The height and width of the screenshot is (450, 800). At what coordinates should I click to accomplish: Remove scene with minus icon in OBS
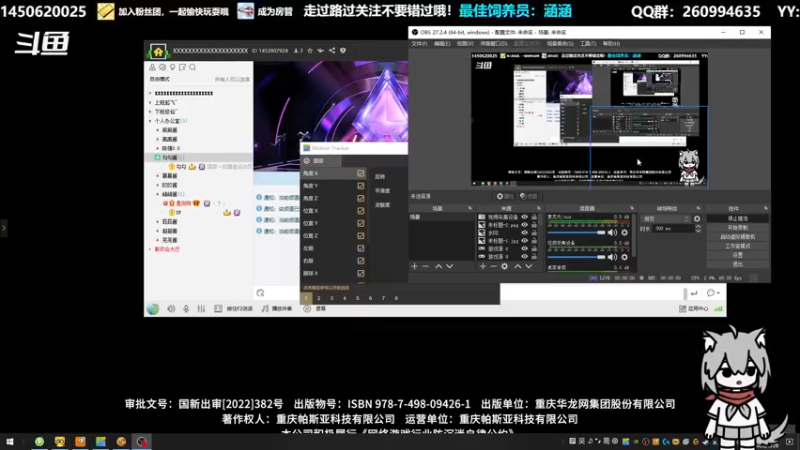(426, 266)
